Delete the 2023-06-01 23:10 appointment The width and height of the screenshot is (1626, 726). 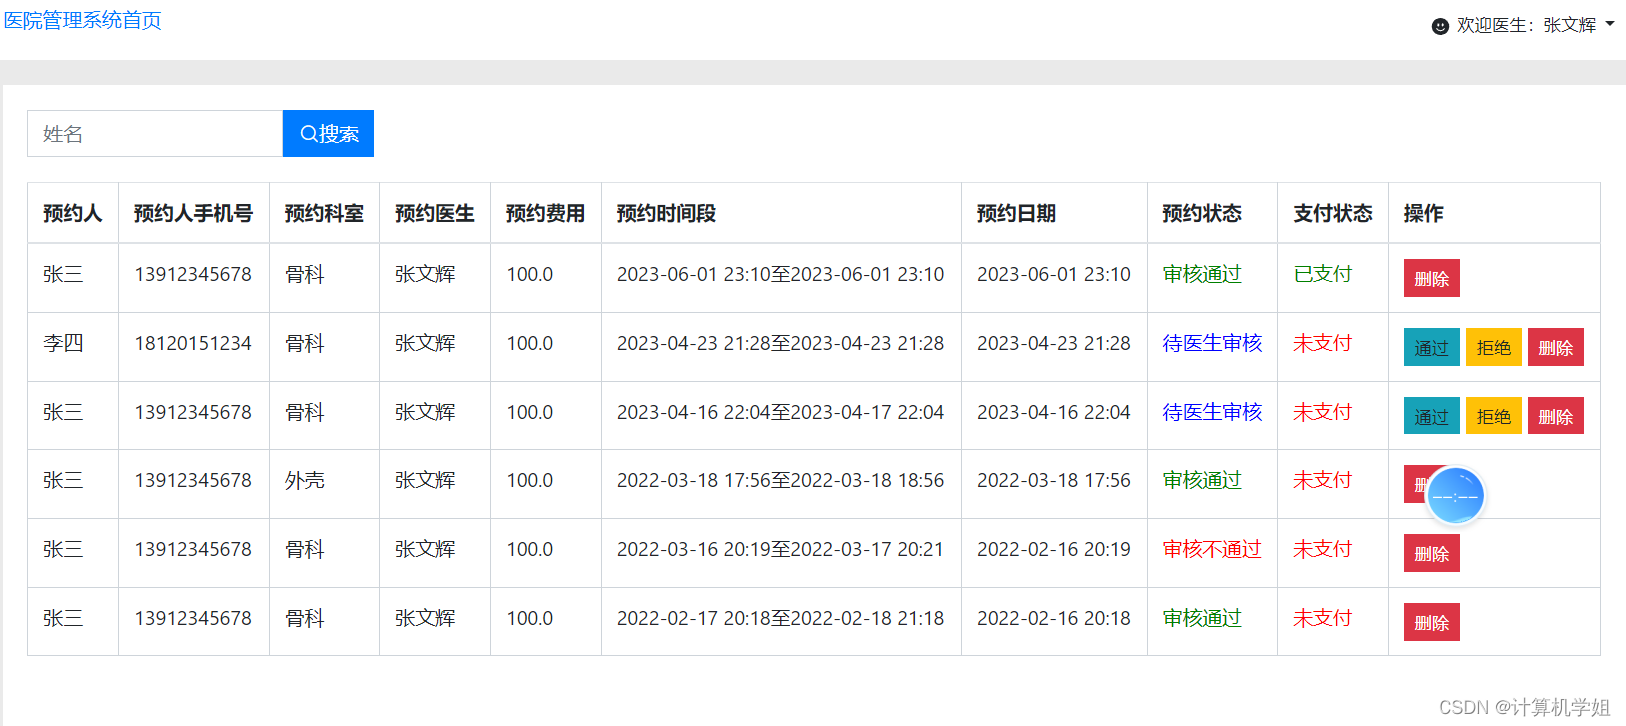(x=1431, y=279)
